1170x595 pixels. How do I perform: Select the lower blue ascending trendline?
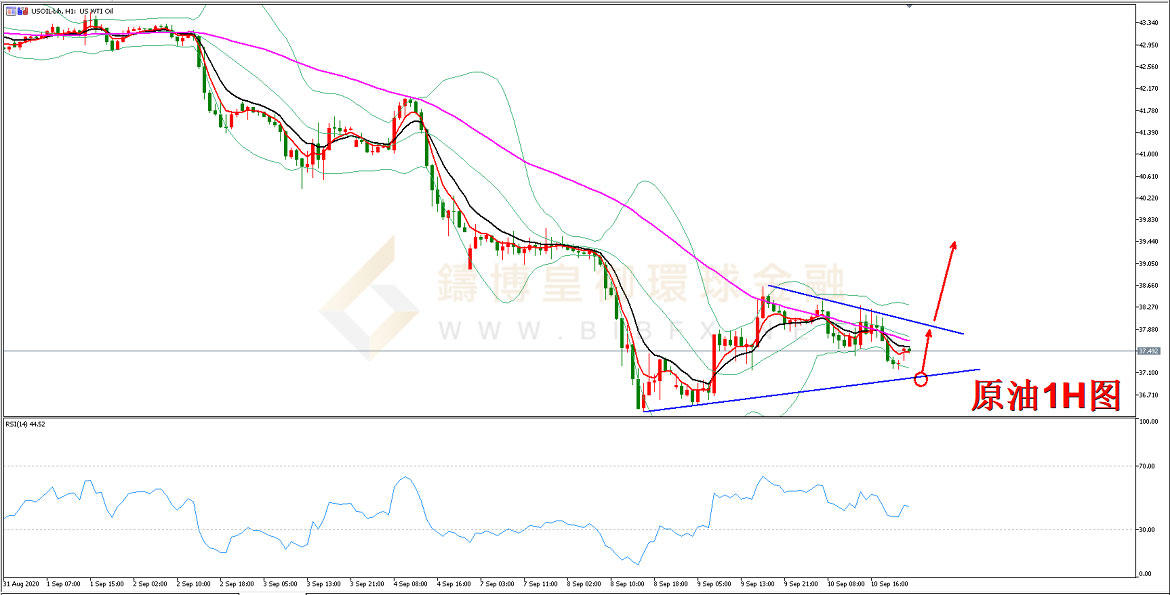tap(800, 392)
